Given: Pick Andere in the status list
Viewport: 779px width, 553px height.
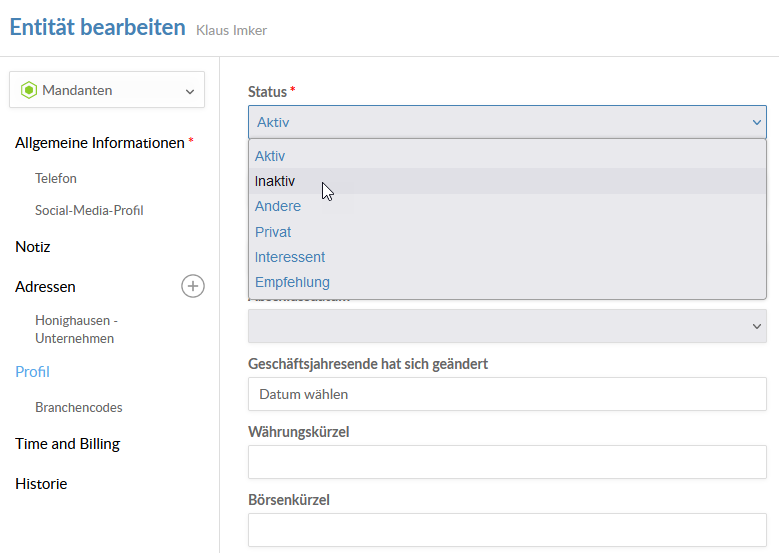Looking at the screenshot, I should [507, 206].
